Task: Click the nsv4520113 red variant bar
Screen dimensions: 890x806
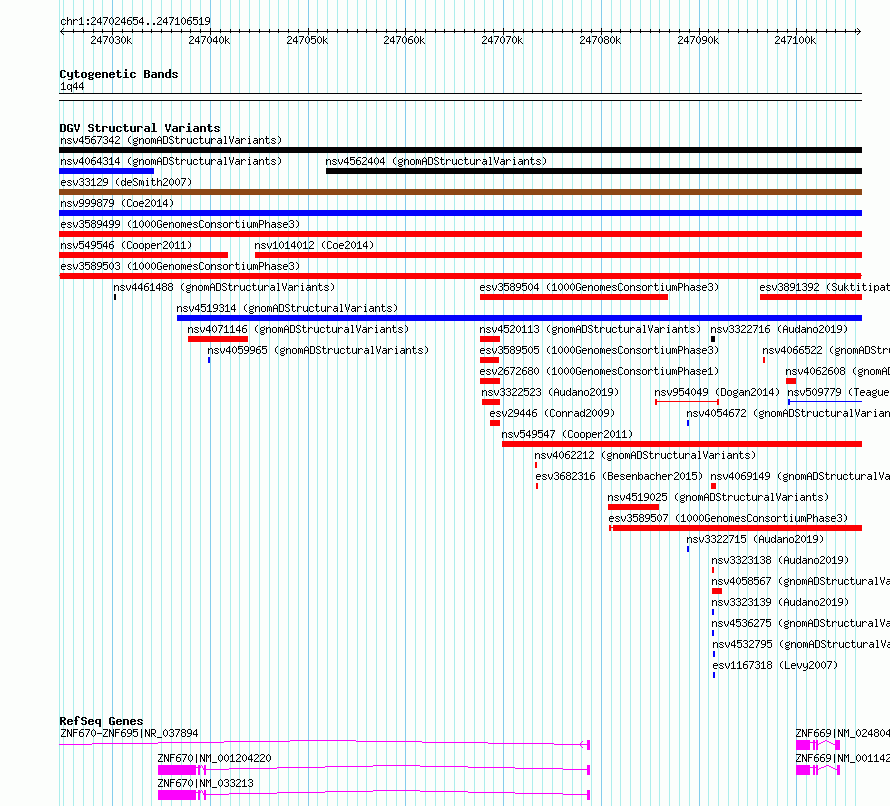Action: coord(490,339)
